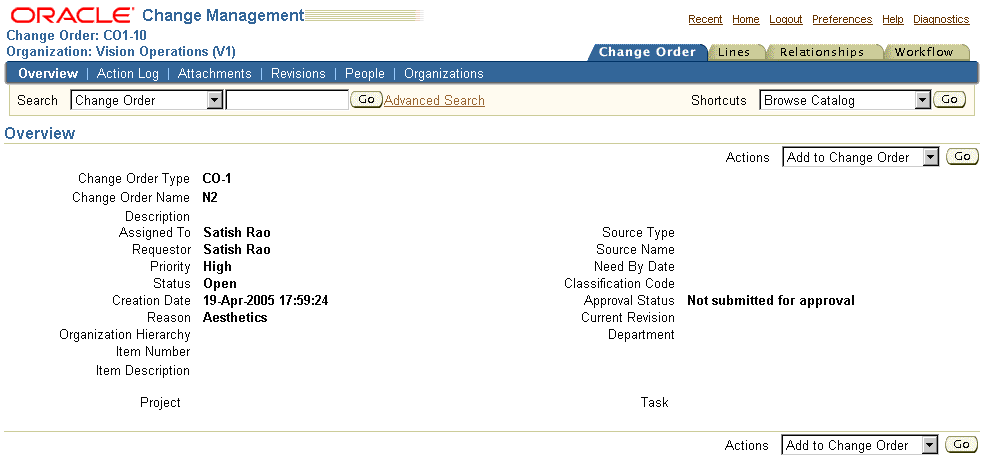Image resolution: width=986 pixels, height=465 pixels.
Task: Click the Priority value High
Action: point(217,267)
